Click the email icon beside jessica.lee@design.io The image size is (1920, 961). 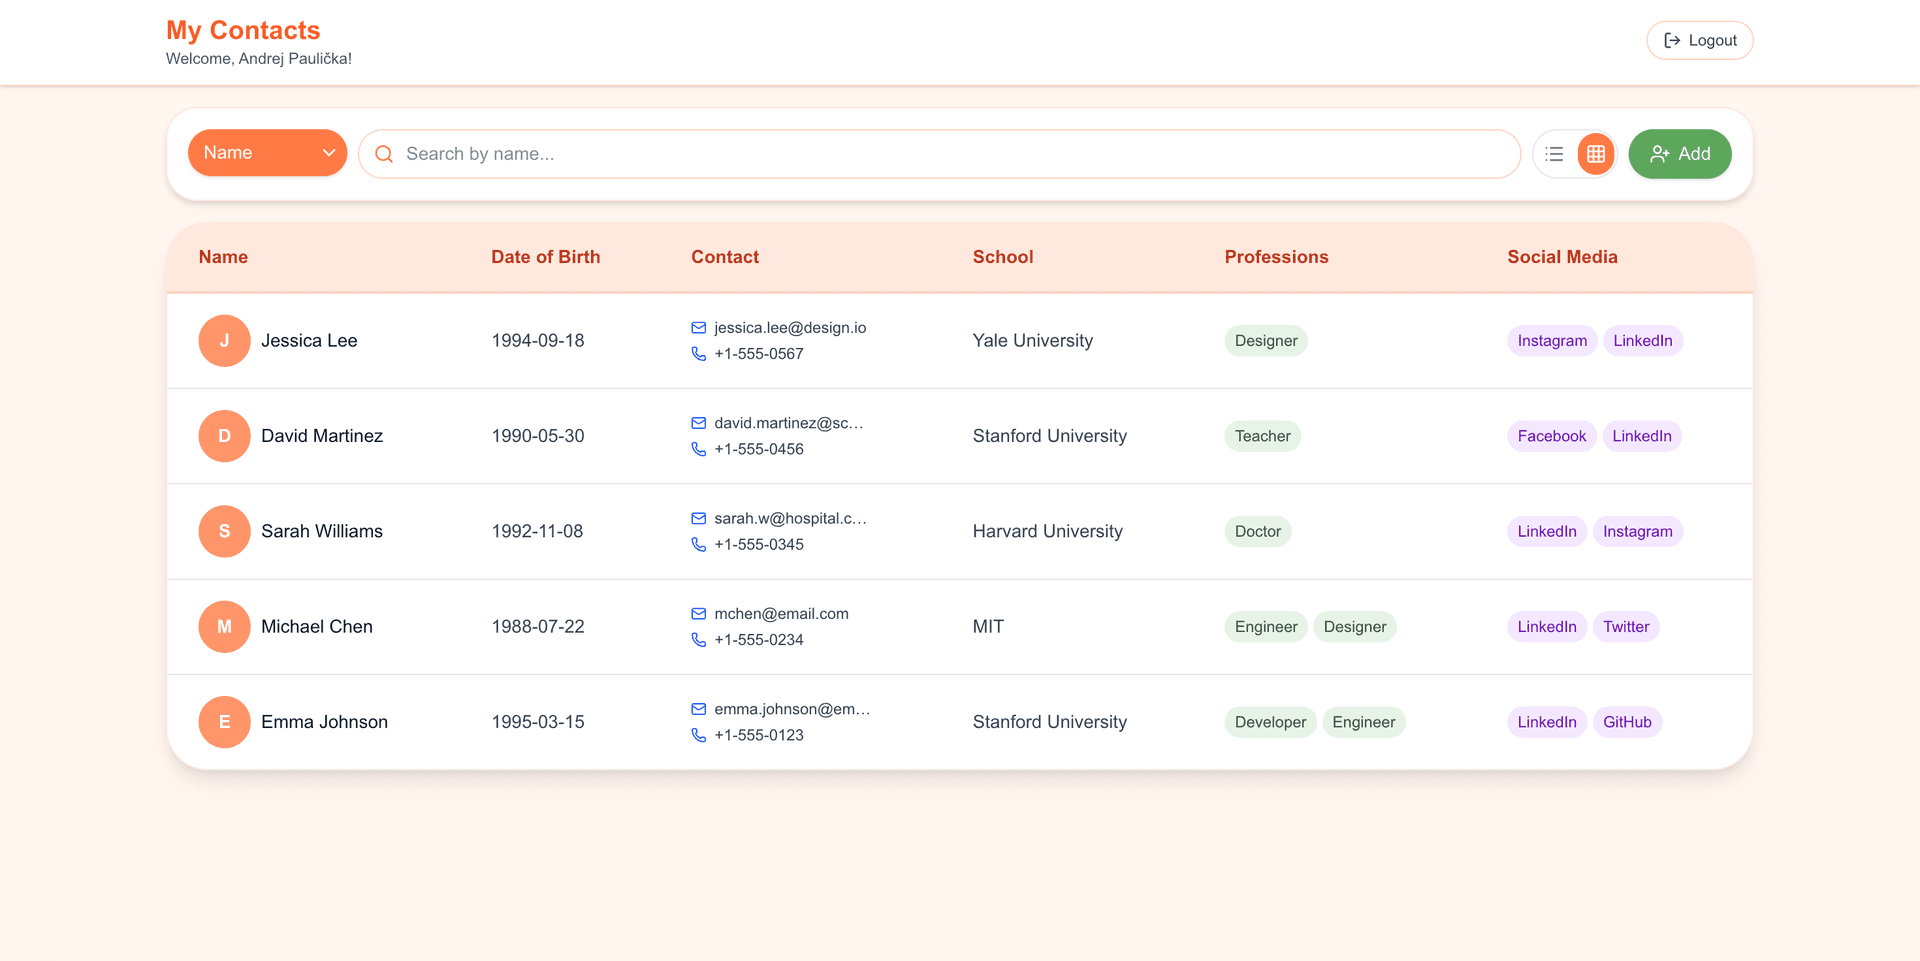coord(699,328)
